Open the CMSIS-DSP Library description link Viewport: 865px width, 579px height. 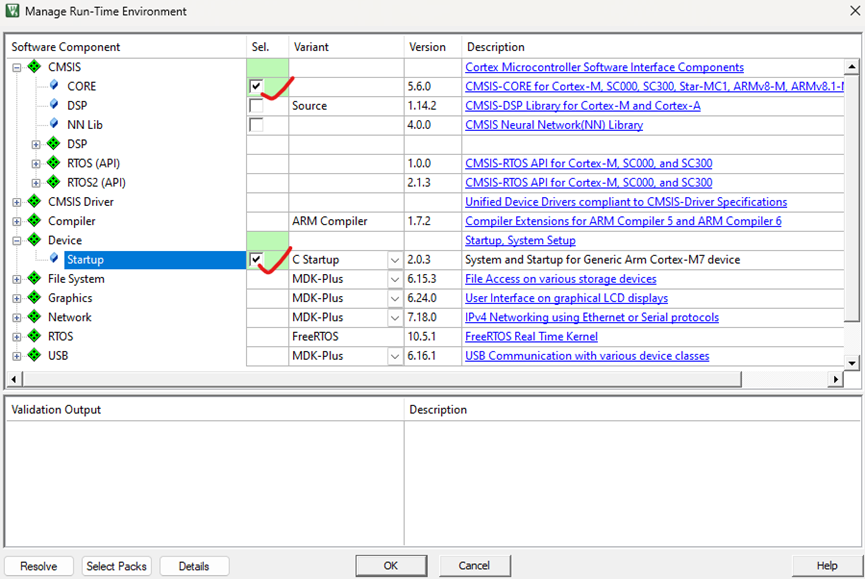583,105
